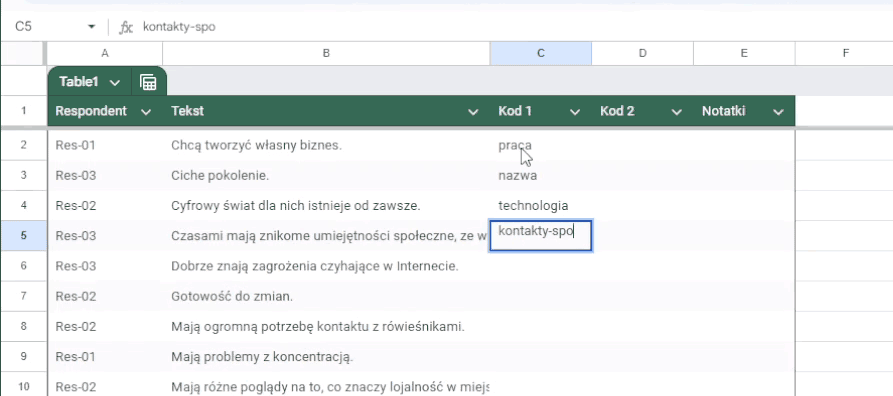Image resolution: width=893 pixels, height=396 pixels.
Task: Select 'Mają różne poglądy' cell
Action: 326,384
